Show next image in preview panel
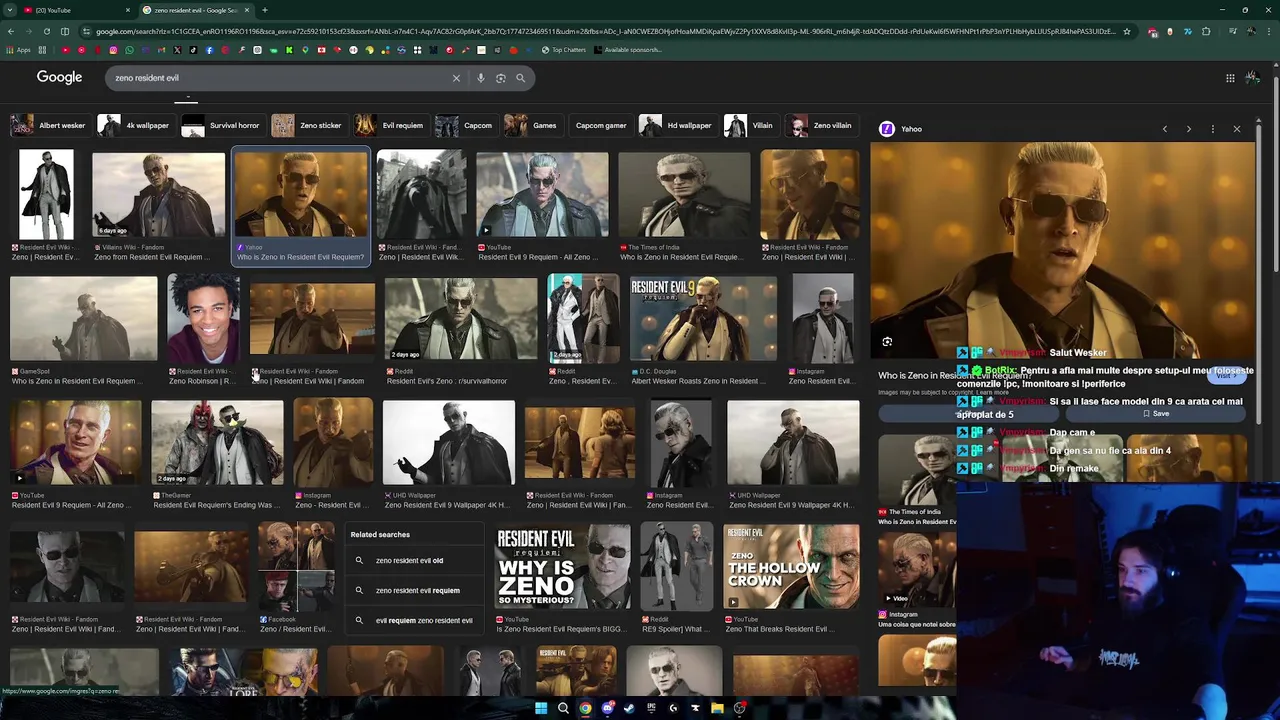The height and width of the screenshot is (720, 1280). click(x=1188, y=129)
